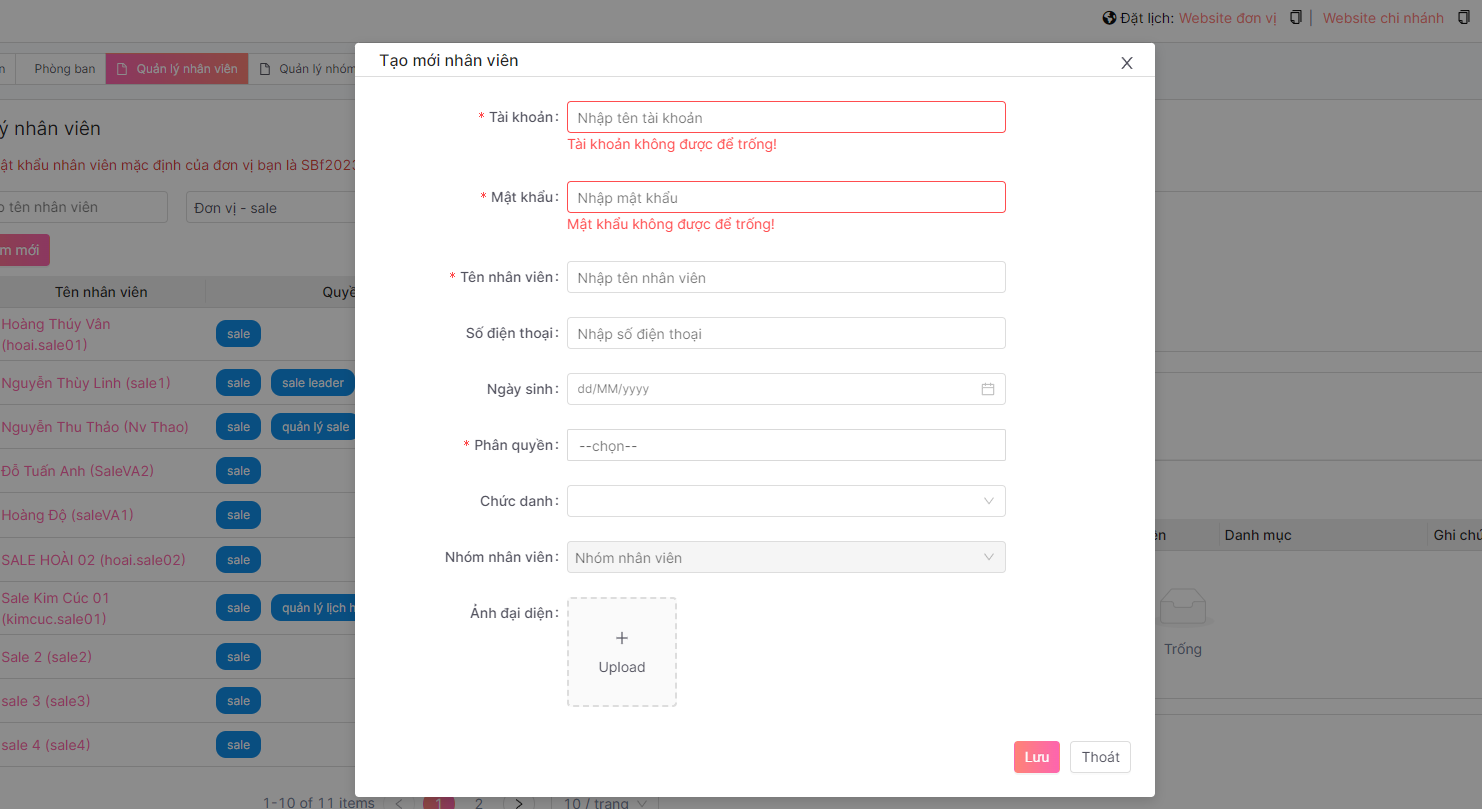Viewport: 1482px width, 809px height.
Task: Close the Tạo mới nhân viên dialog
Action: point(1126,63)
